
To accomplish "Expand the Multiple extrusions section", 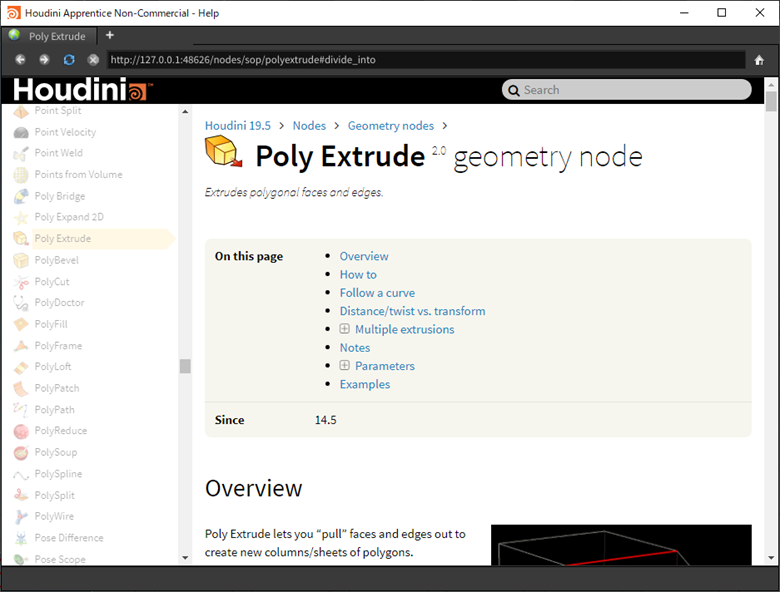I will 344,329.
